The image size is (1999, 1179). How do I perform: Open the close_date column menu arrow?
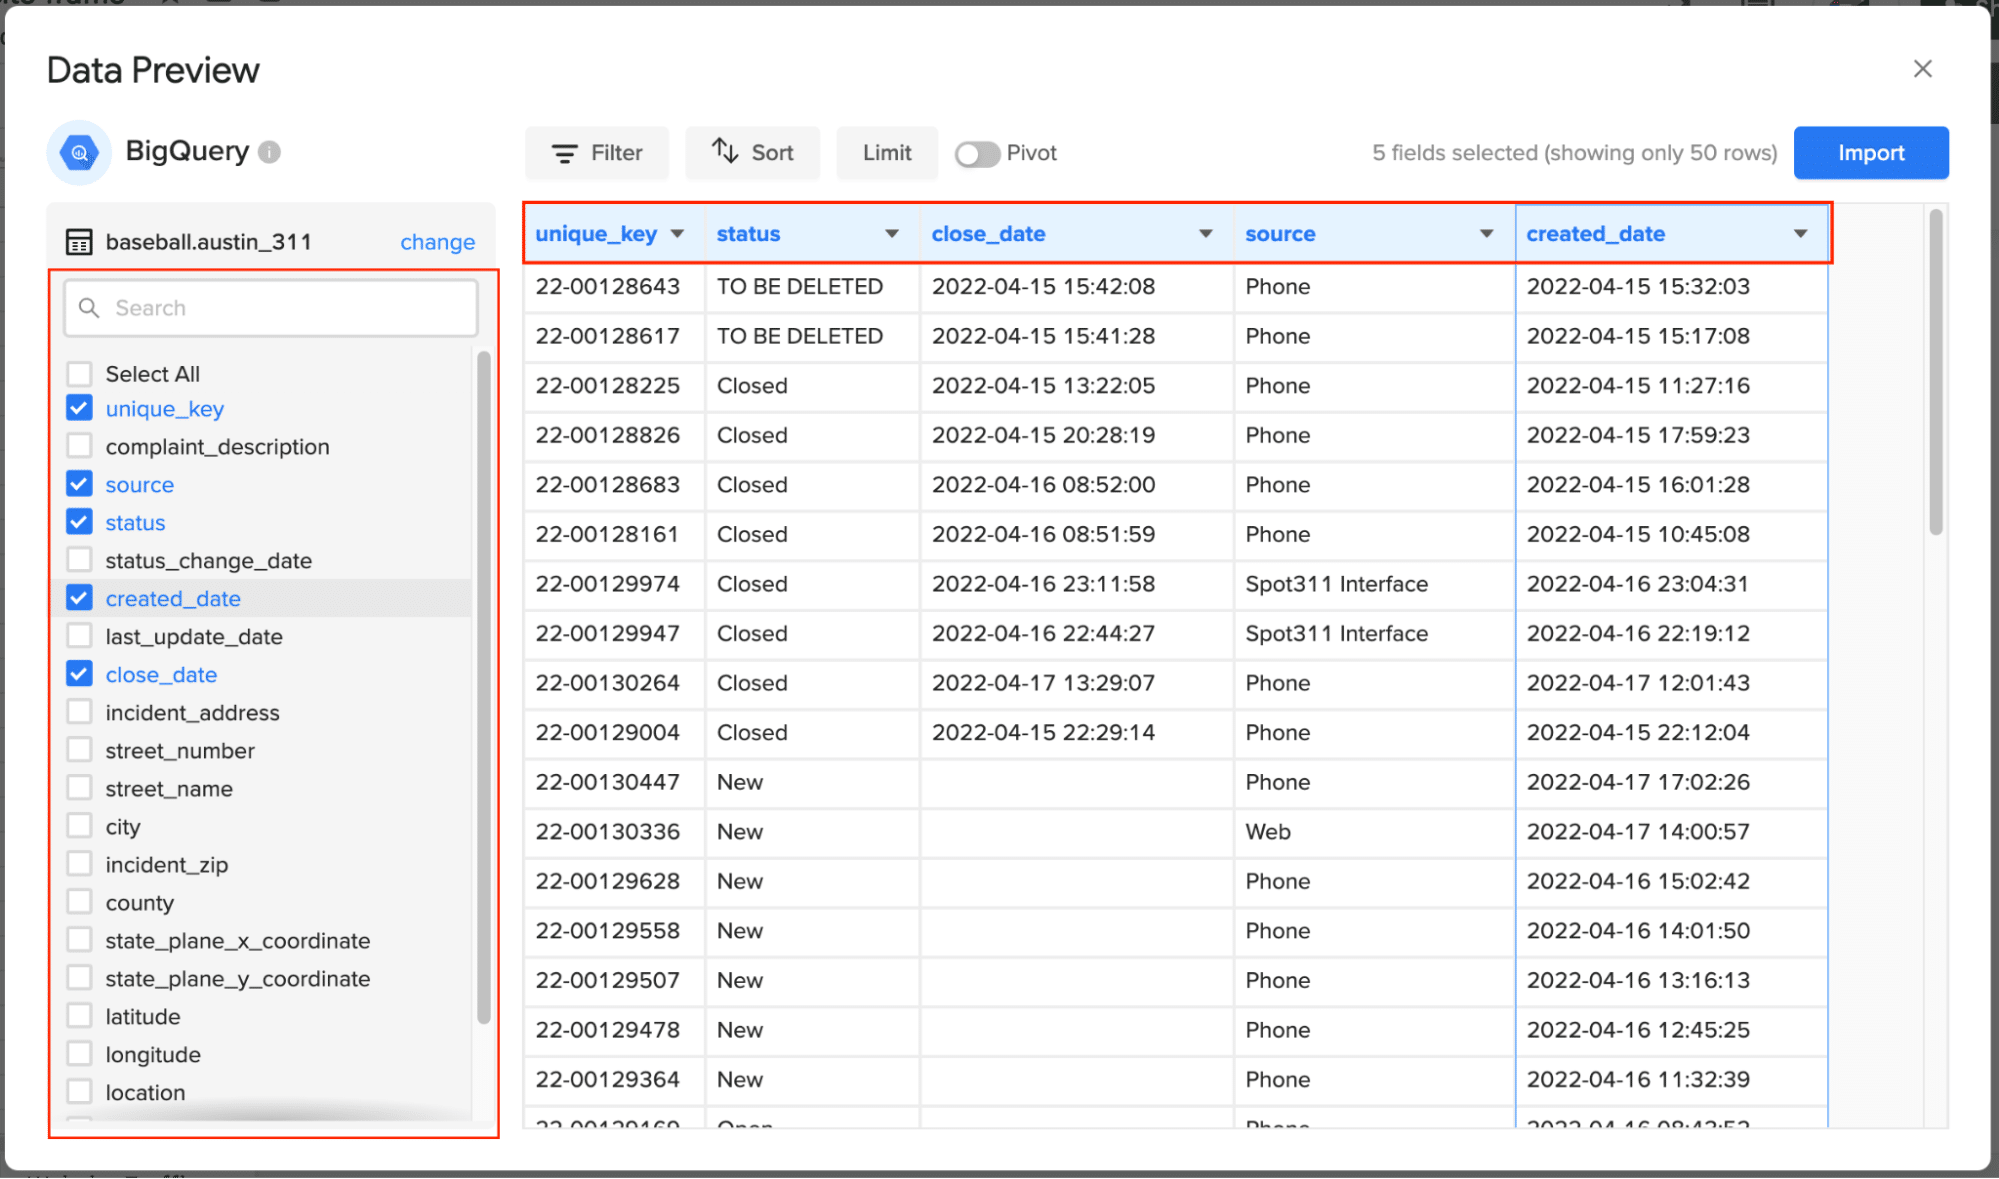(x=1205, y=234)
